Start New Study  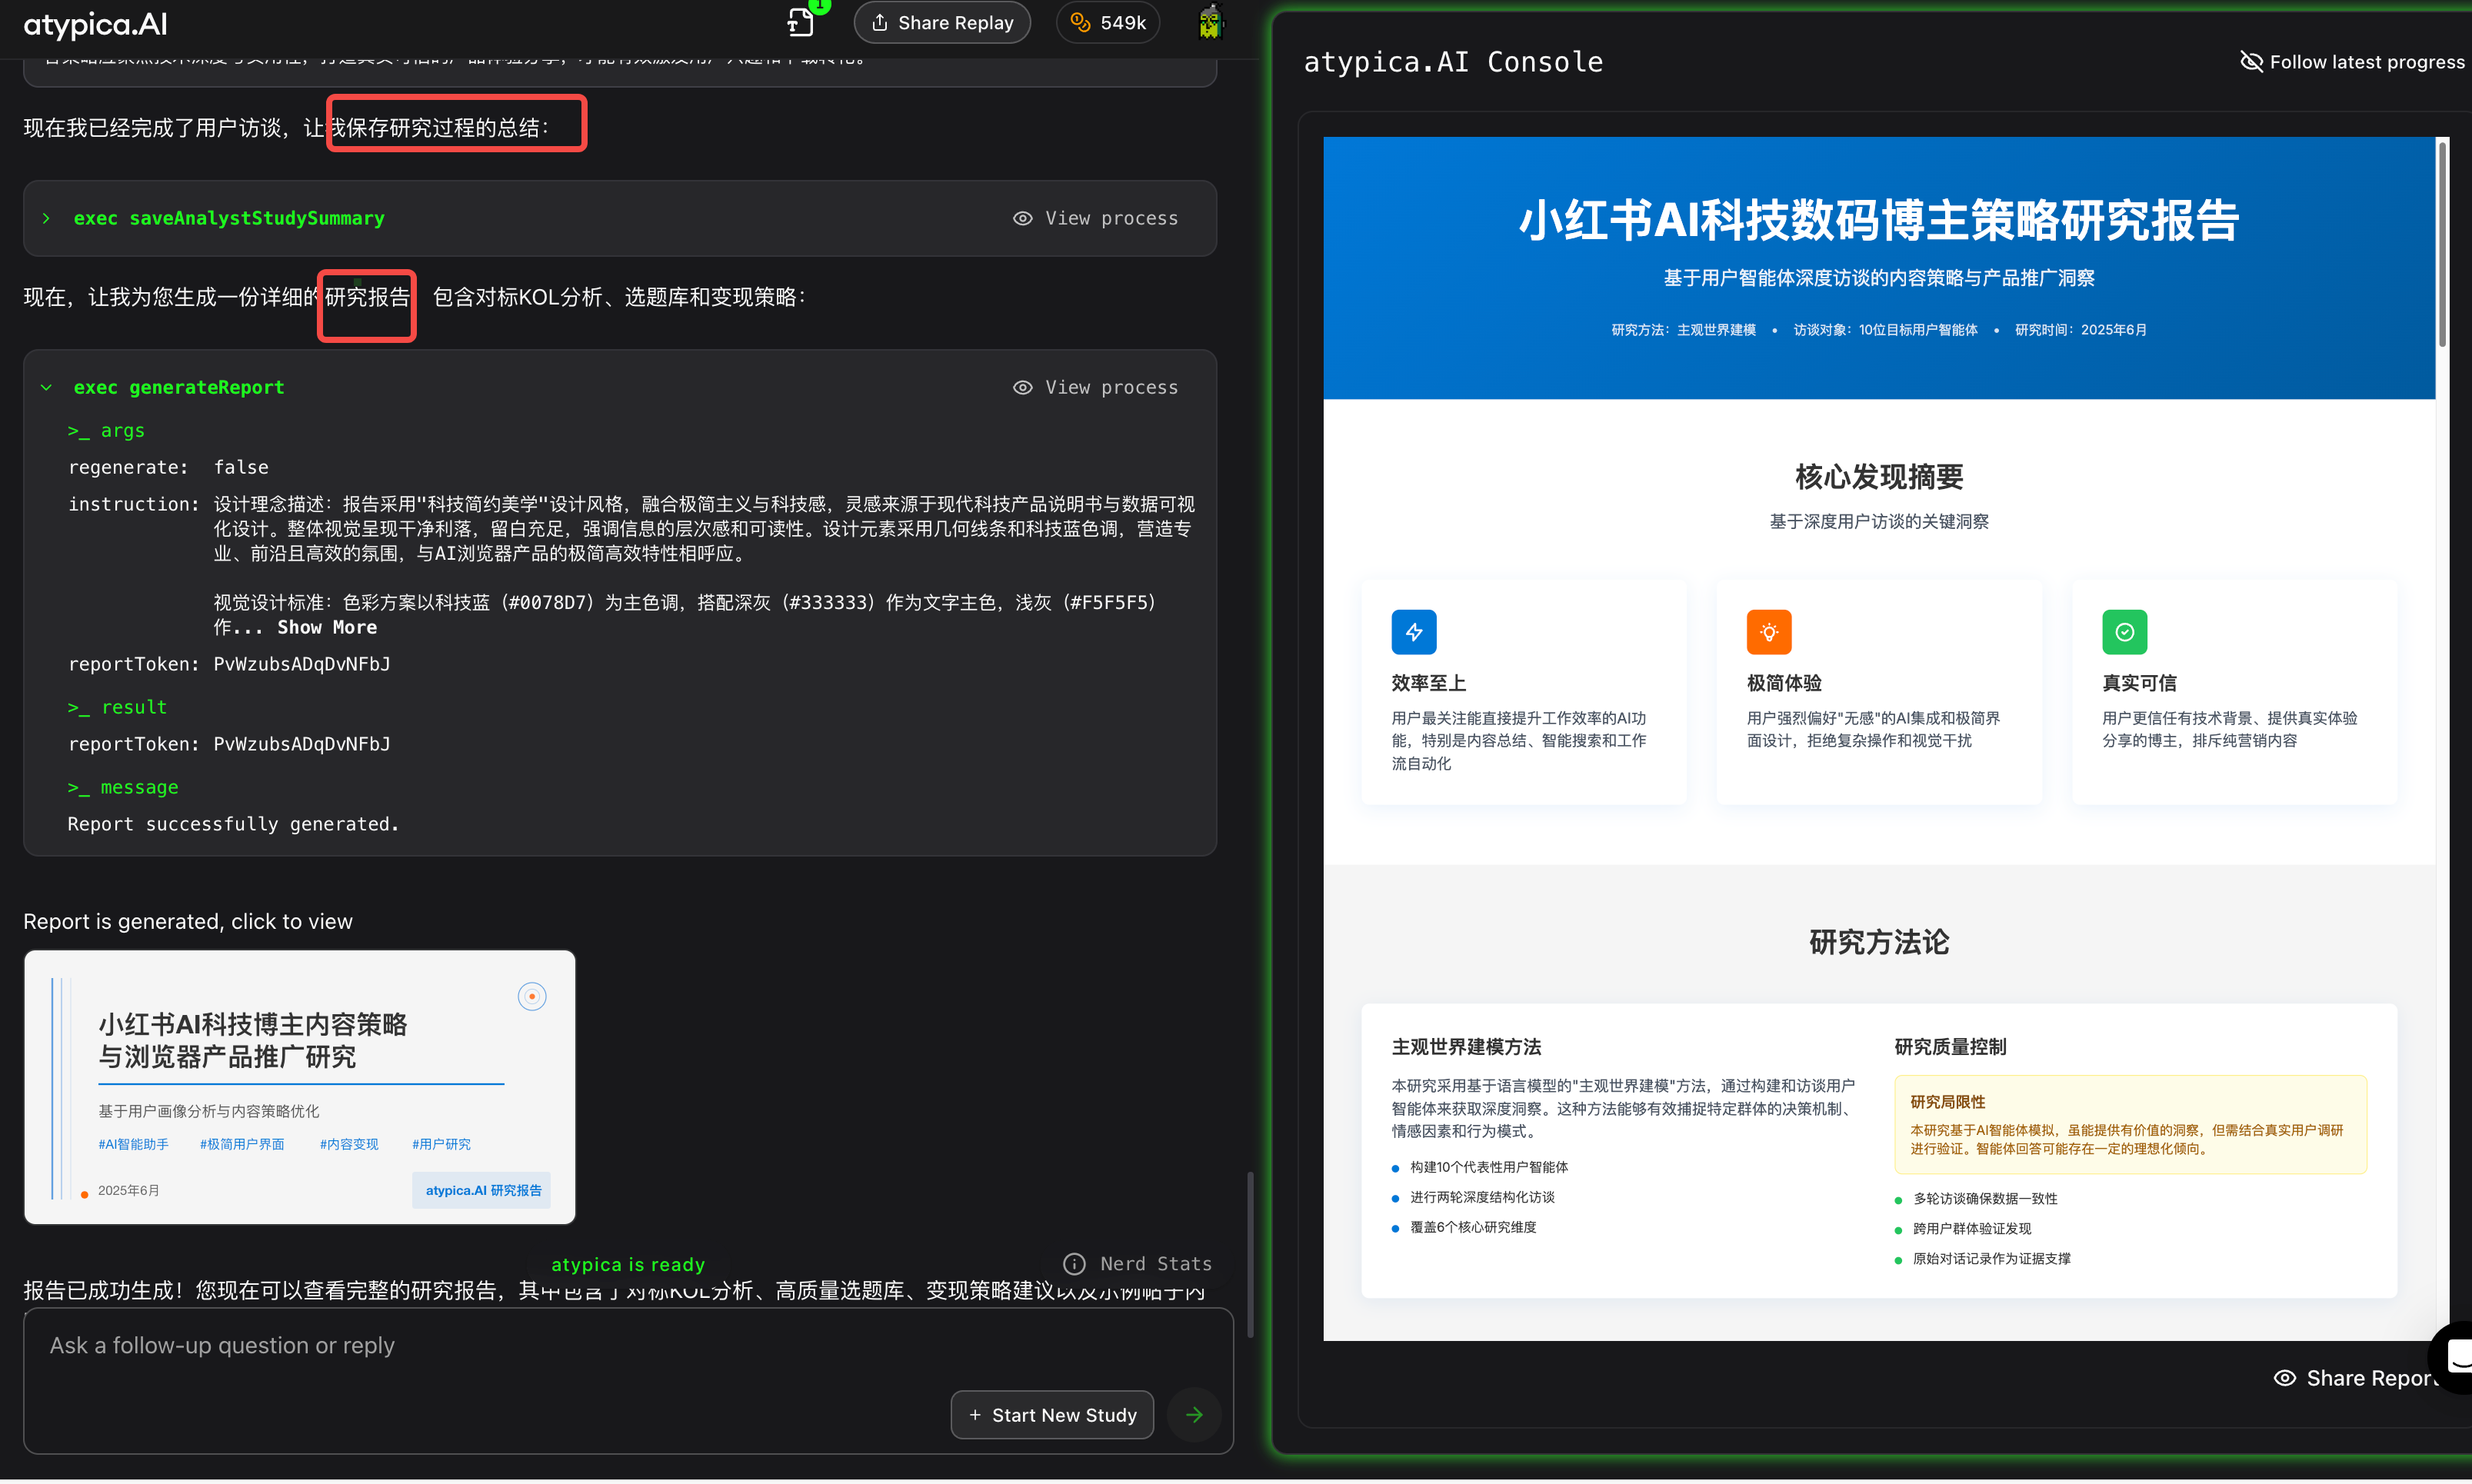tap(1052, 1415)
